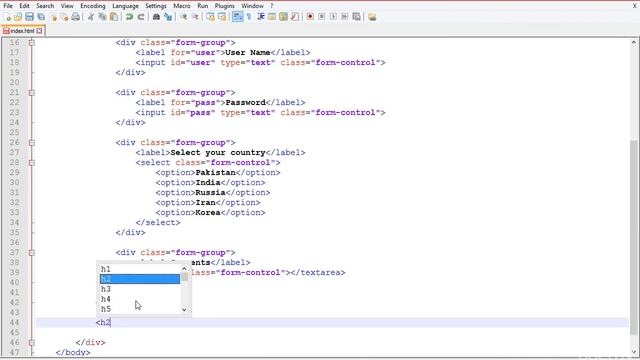Open the Encoding menu
This screenshot has height=360, width=640.
(x=93, y=6)
